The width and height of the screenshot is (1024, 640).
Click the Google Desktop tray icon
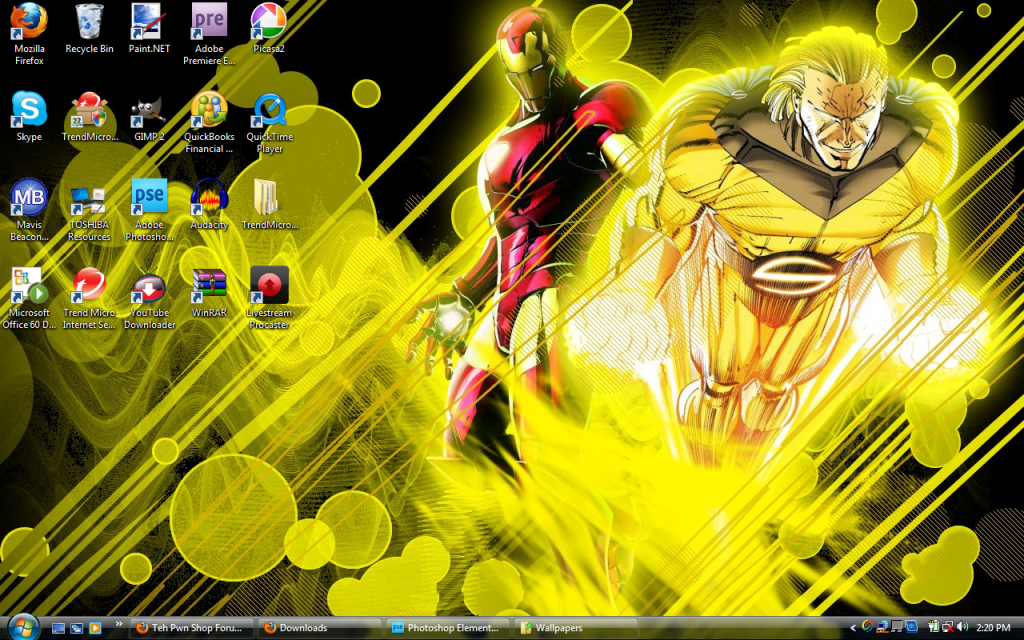point(867,627)
